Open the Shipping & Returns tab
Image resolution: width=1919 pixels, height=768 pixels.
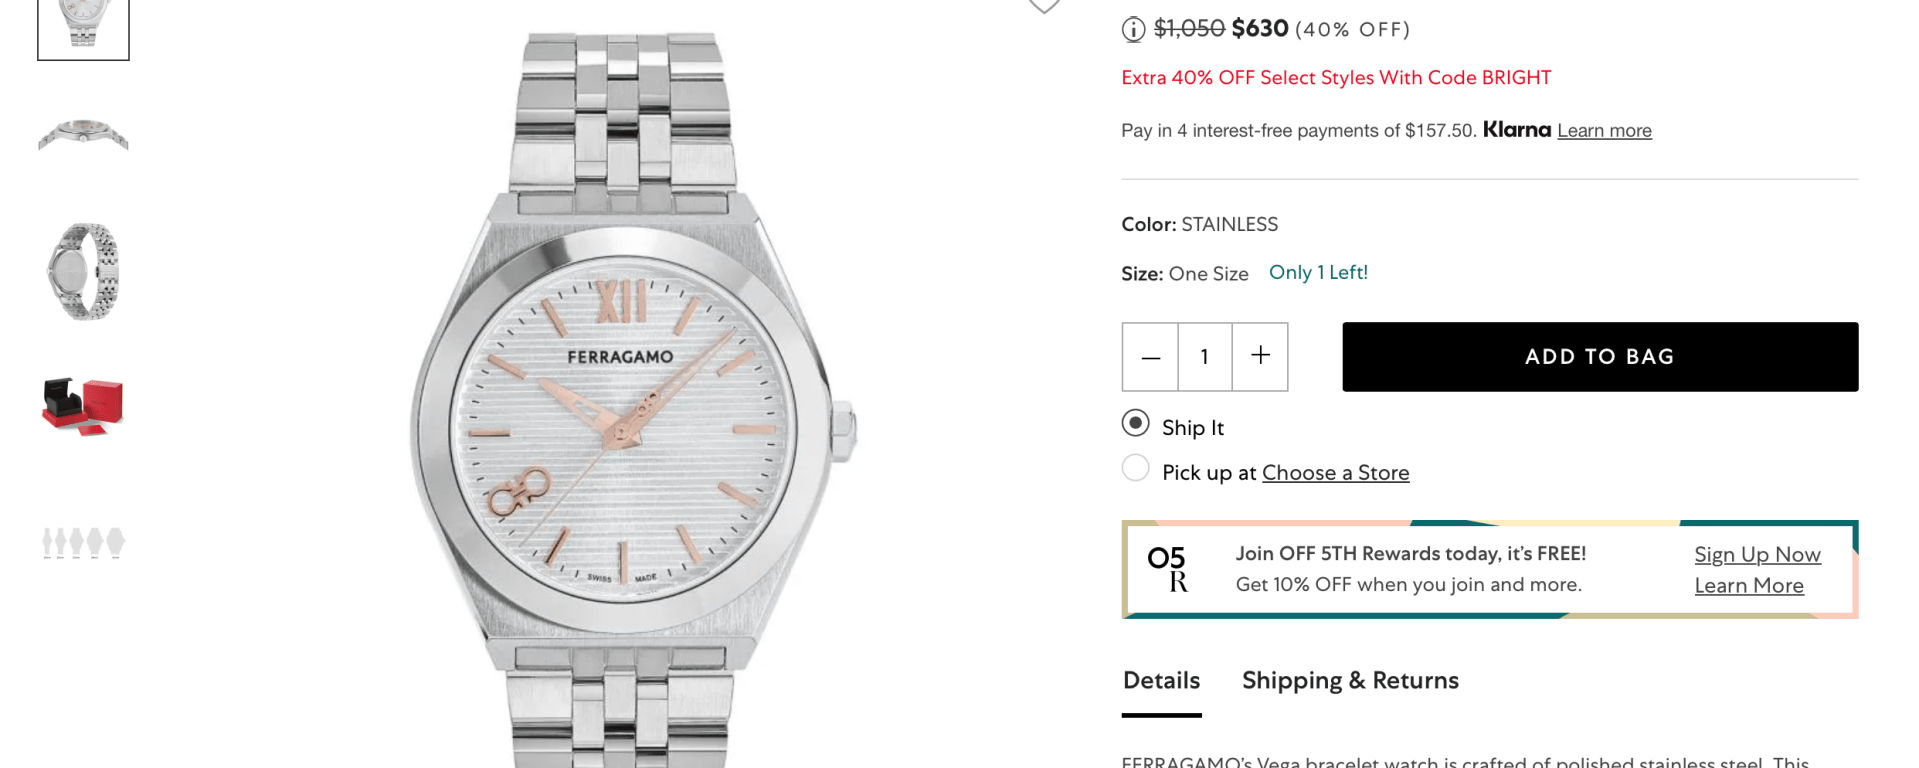coord(1350,681)
